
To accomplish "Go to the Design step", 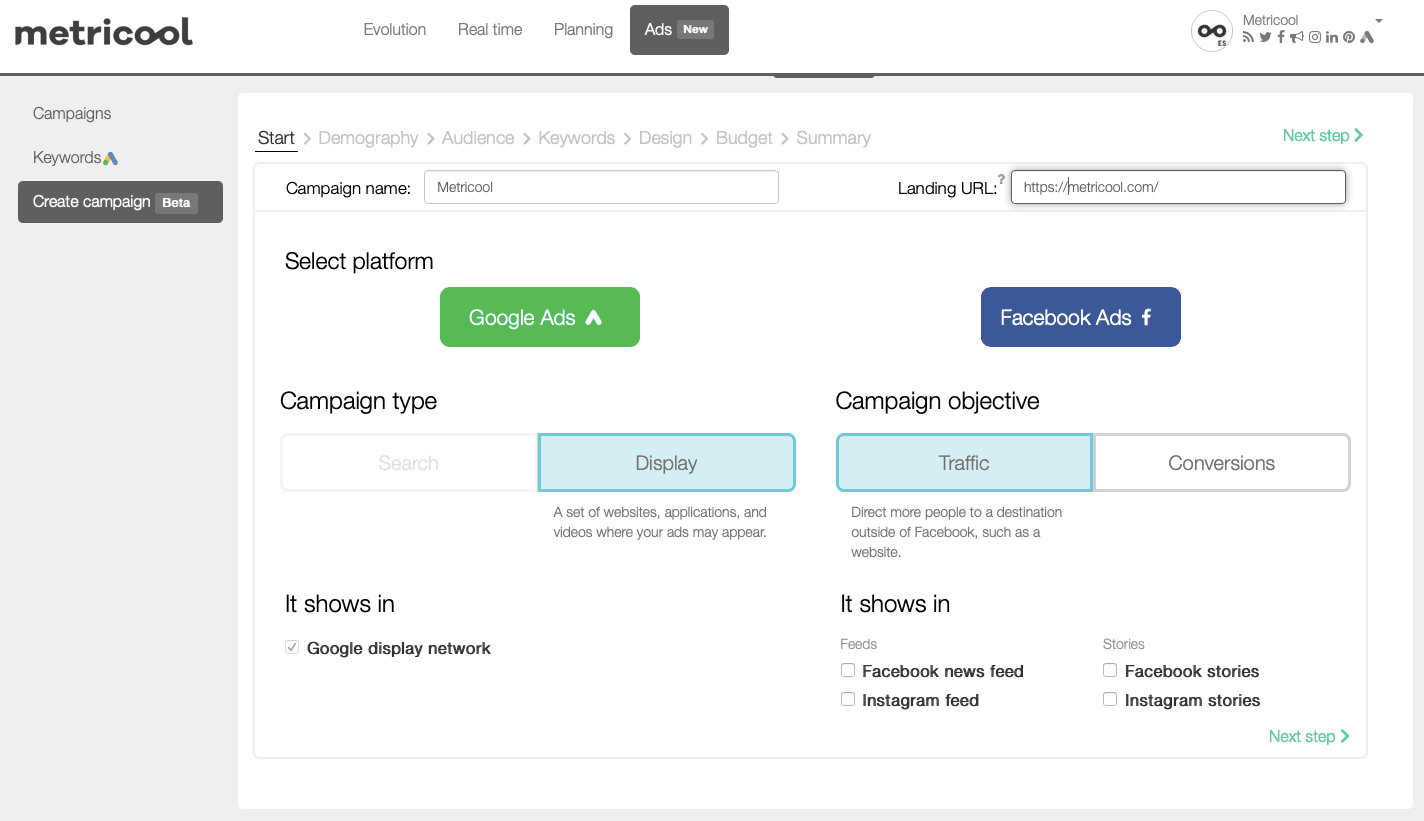I will [665, 138].
